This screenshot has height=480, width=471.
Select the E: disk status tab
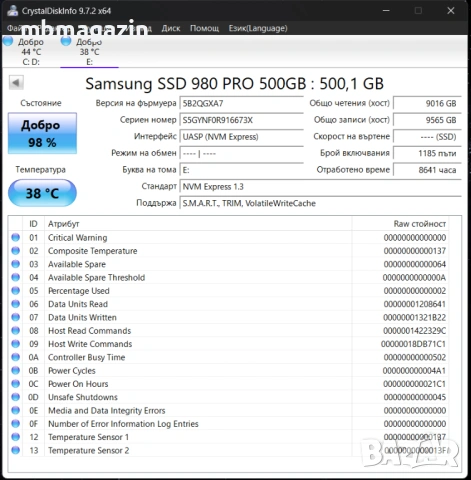coord(89,51)
